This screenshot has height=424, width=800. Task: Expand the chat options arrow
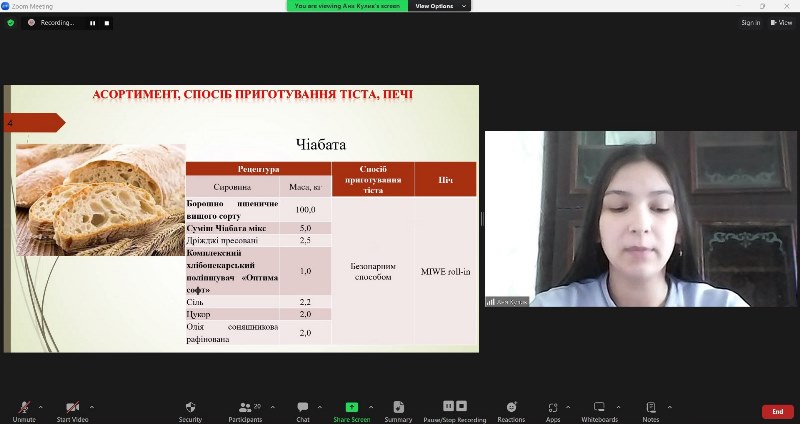[x=320, y=407]
